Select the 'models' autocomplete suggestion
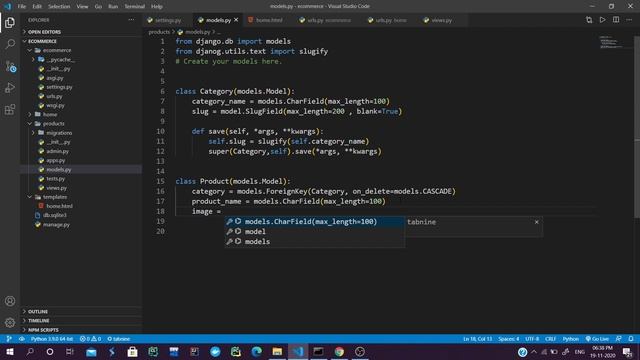The width and height of the screenshot is (640, 360). [314, 242]
